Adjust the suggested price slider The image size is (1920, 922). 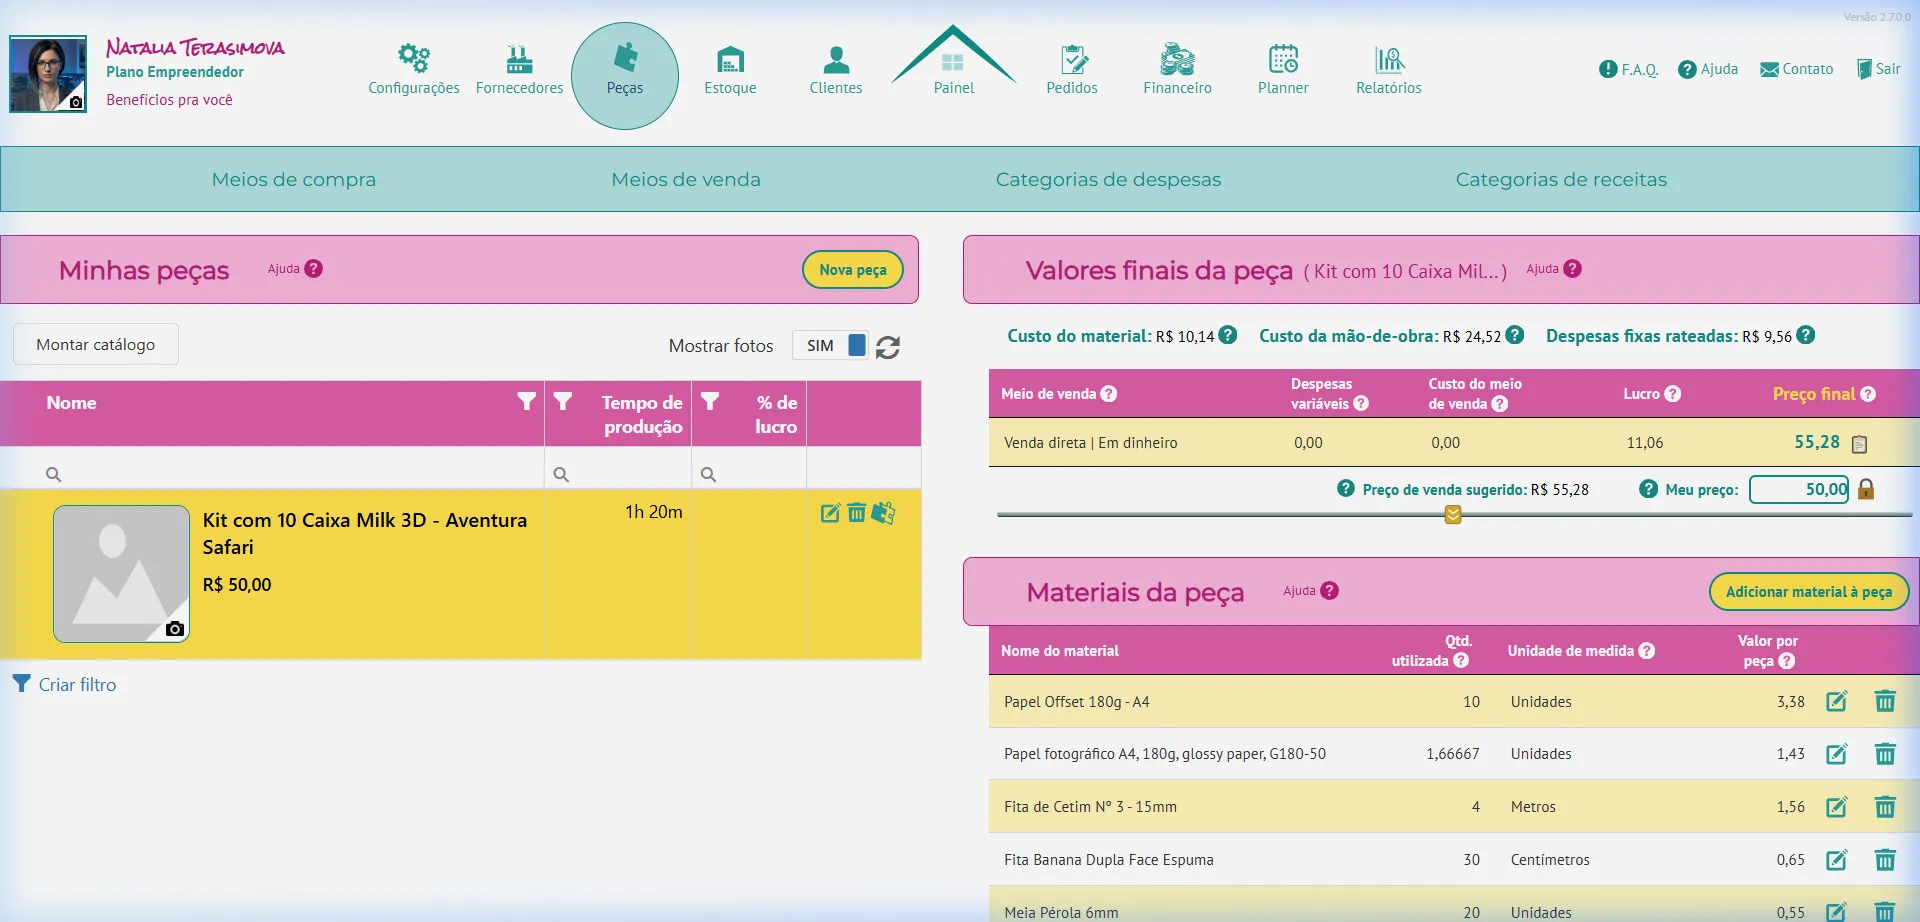(1453, 514)
